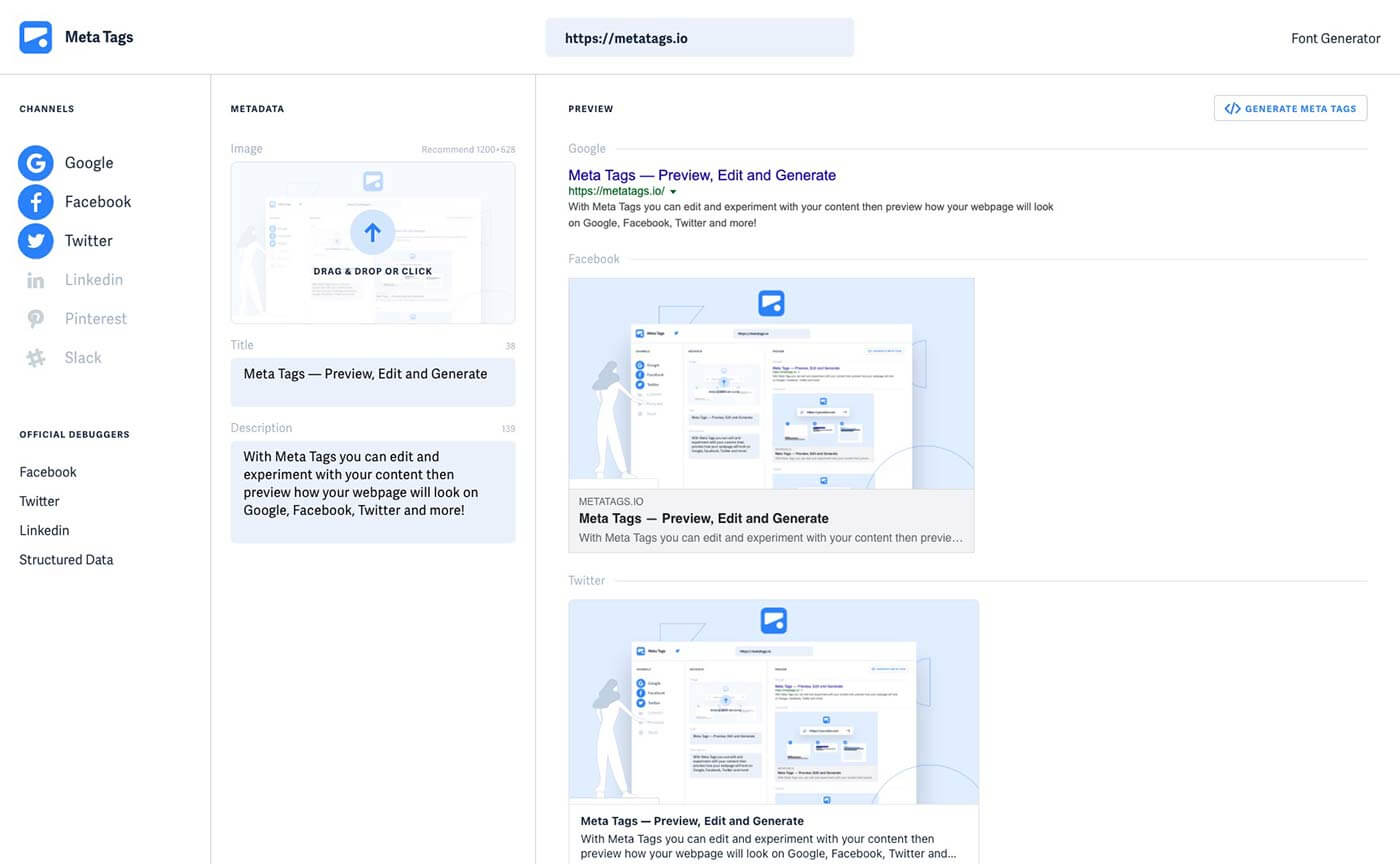This screenshot has height=864, width=1400.
Task: Toggle the Twitter channel icon
Action: (x=36, y=241)
